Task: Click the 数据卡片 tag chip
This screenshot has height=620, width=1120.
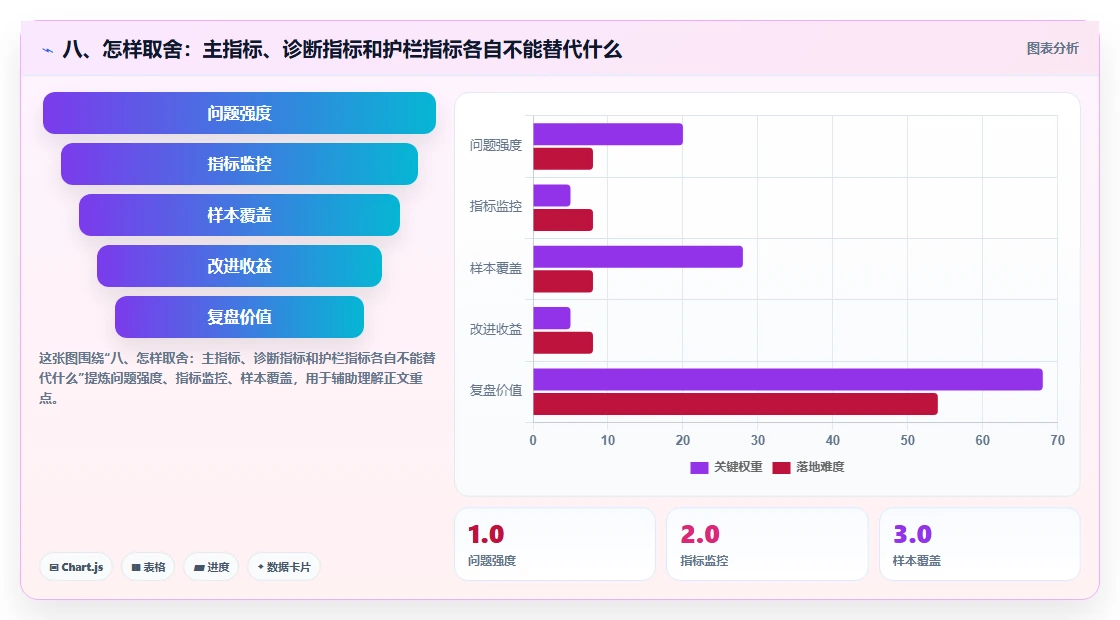Action: [284, 567]
